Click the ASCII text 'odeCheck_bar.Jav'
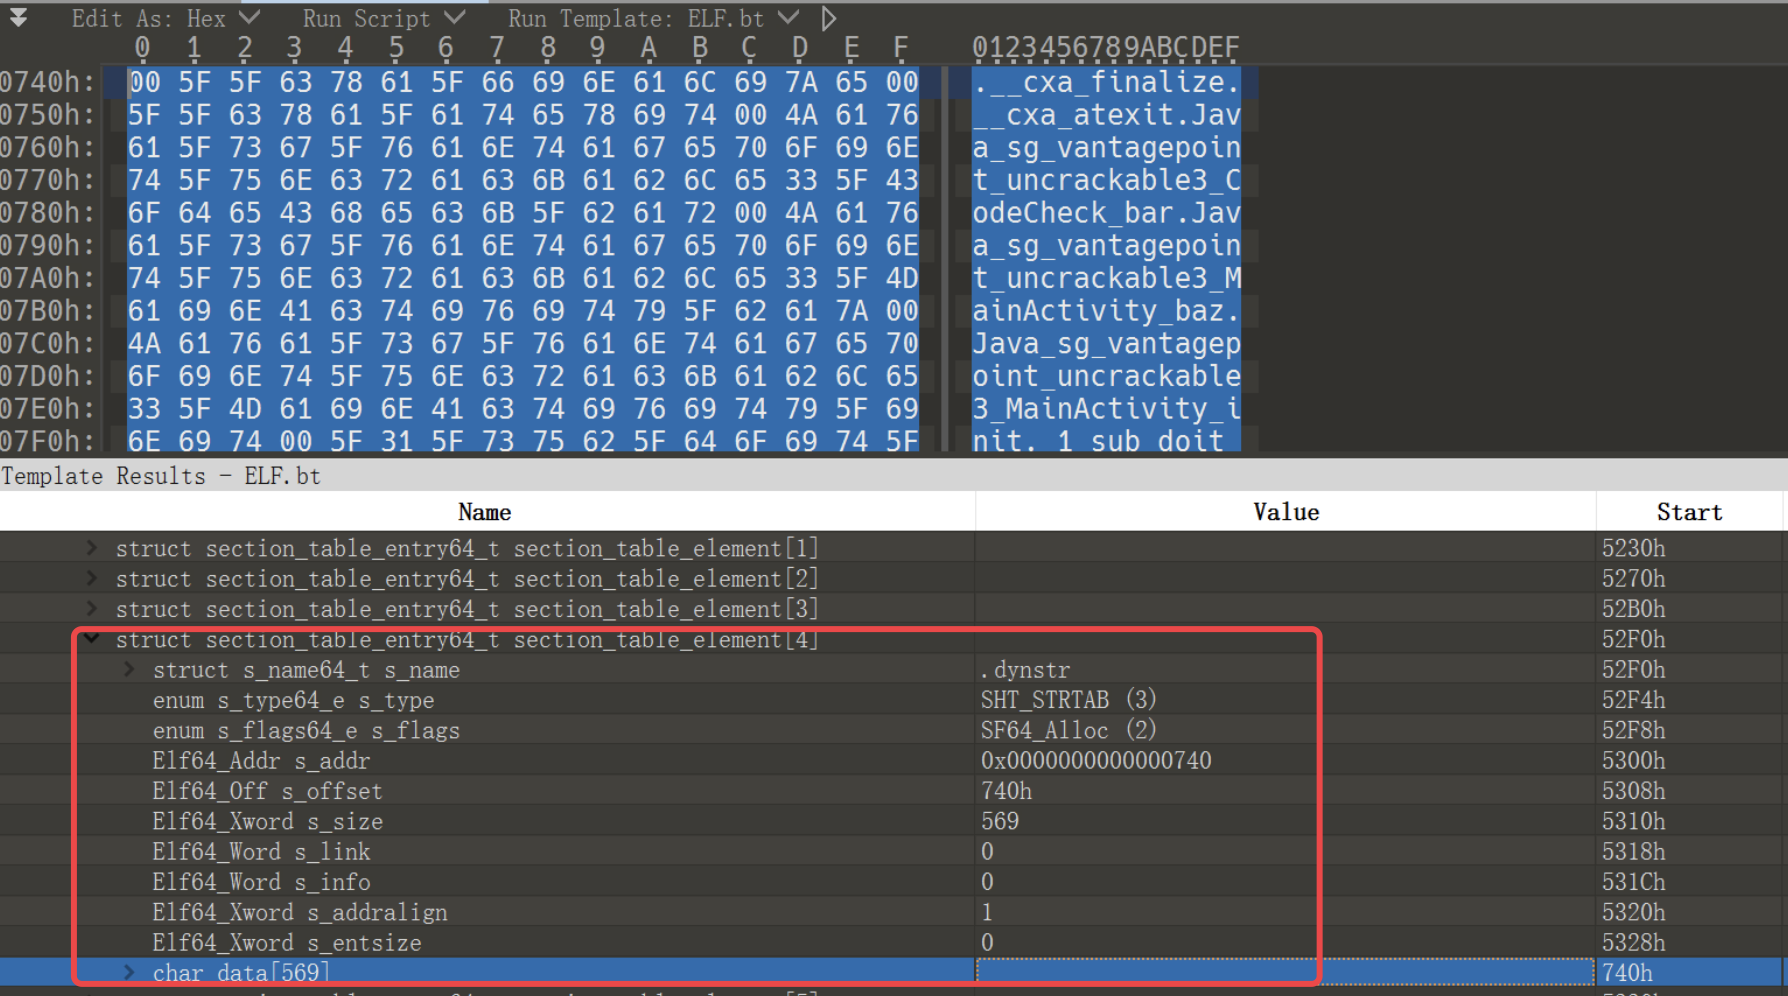Viewport: 1788px width, 996px height. point(1106,213)
